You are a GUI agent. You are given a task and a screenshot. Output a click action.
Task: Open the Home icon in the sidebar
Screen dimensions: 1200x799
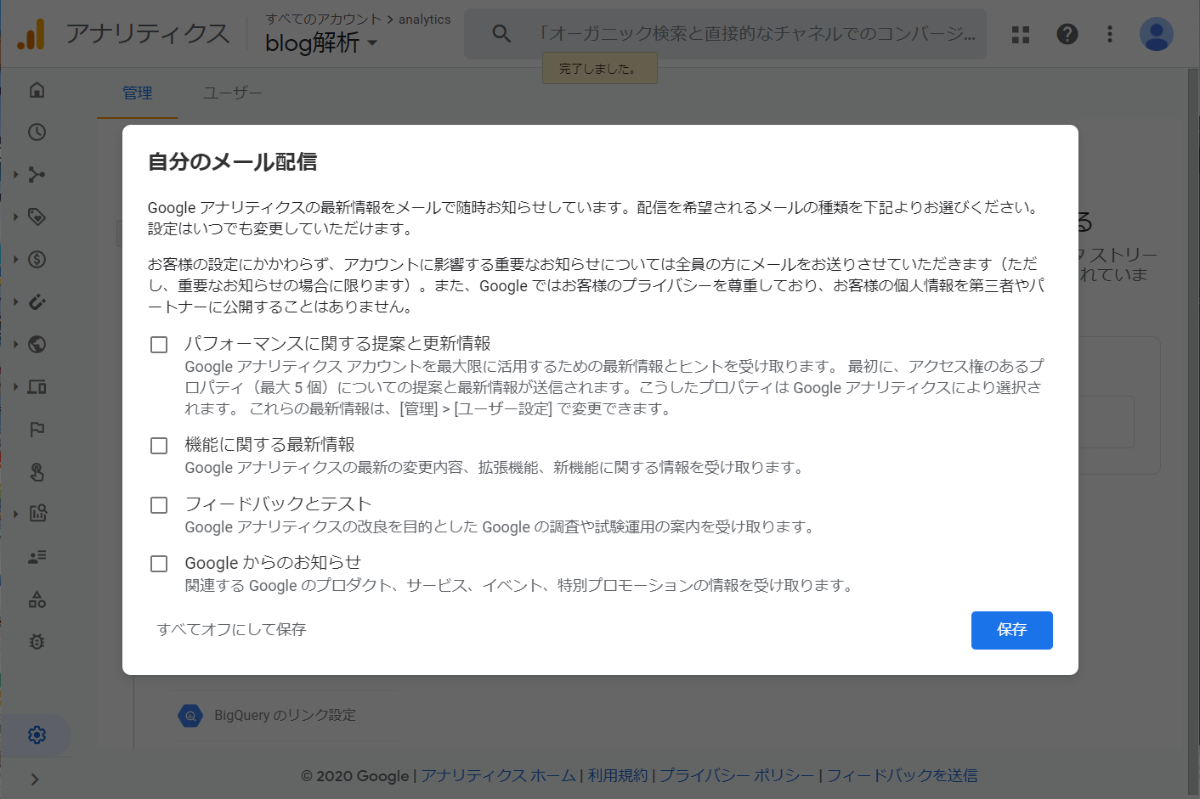tap(37, 90)
